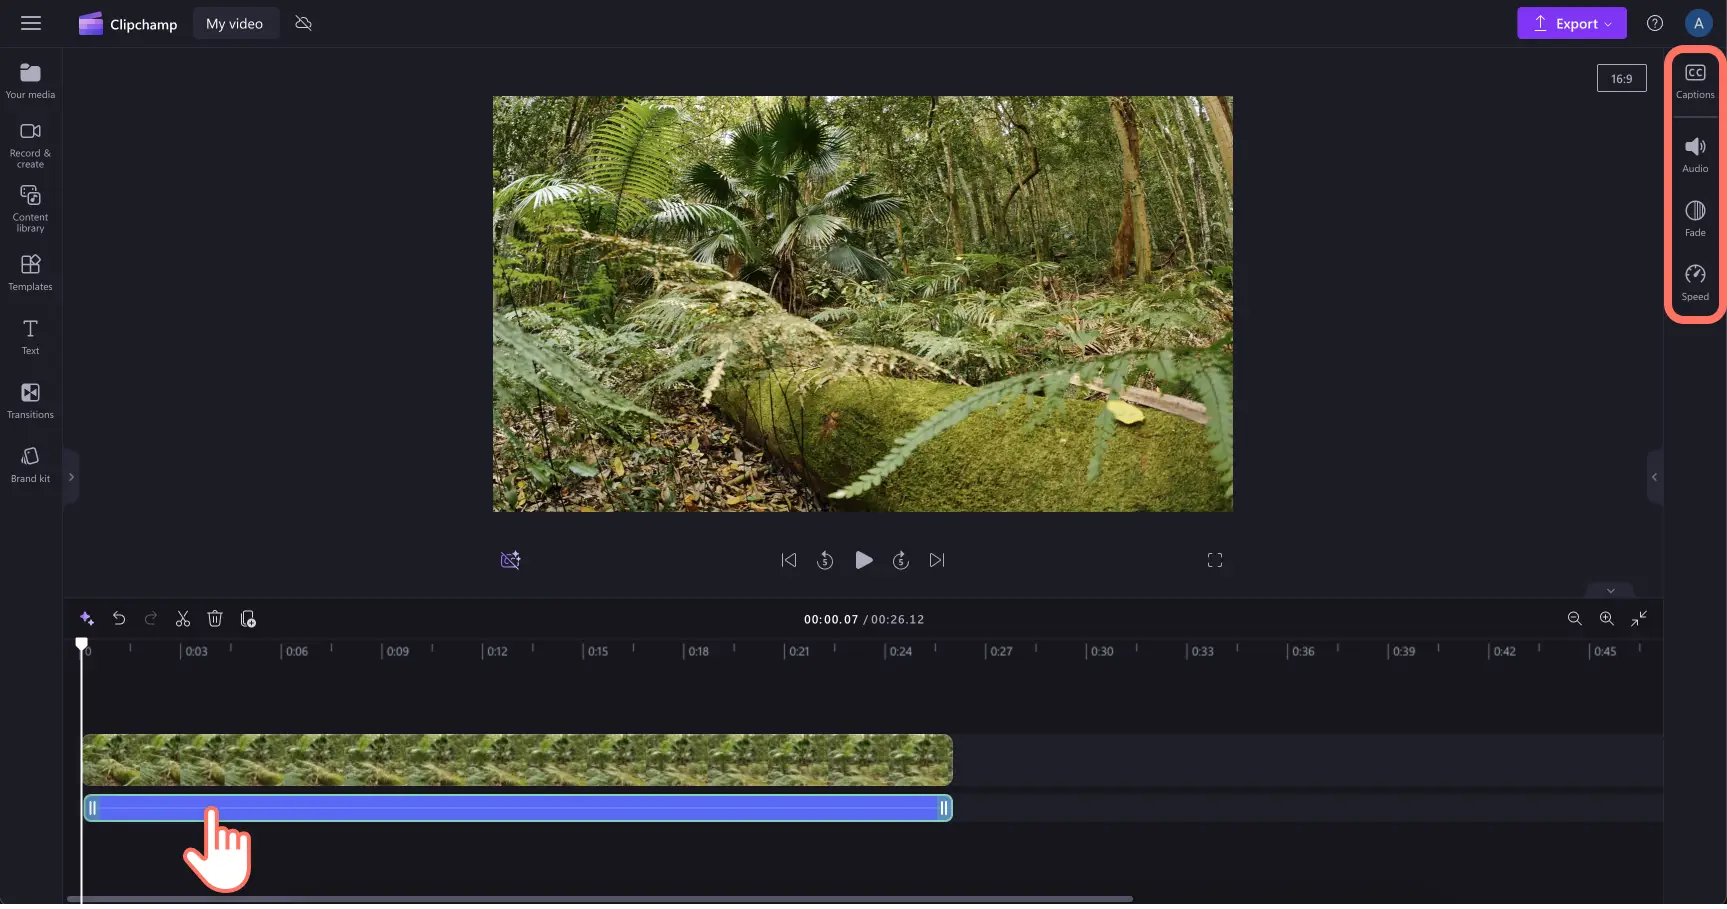Open Transitions tab
Image resolution: width=1727 pixels, height=909 pixels.
(x=31, y=401)
